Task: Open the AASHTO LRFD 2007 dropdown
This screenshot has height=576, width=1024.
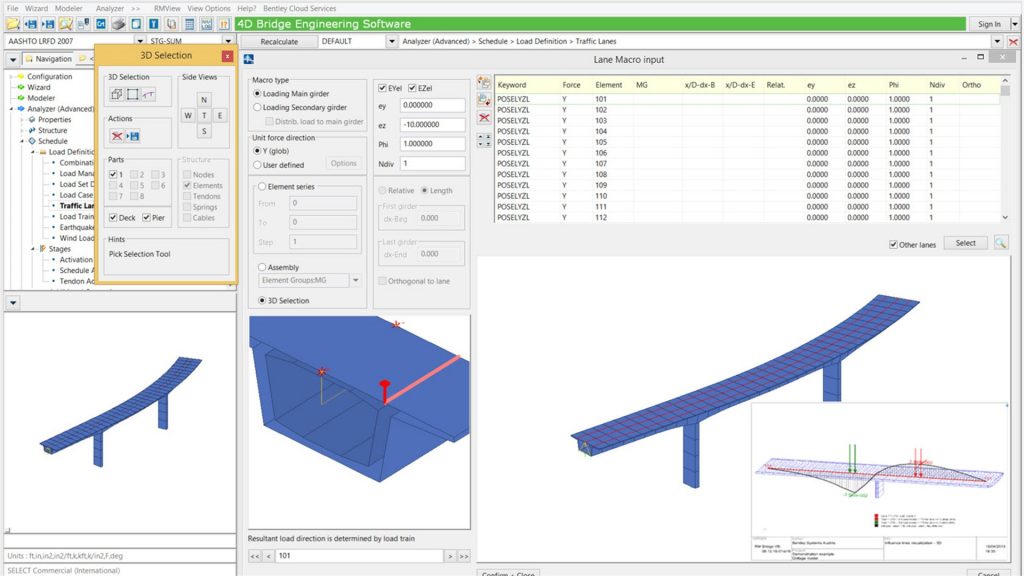Action: point(140,41)
